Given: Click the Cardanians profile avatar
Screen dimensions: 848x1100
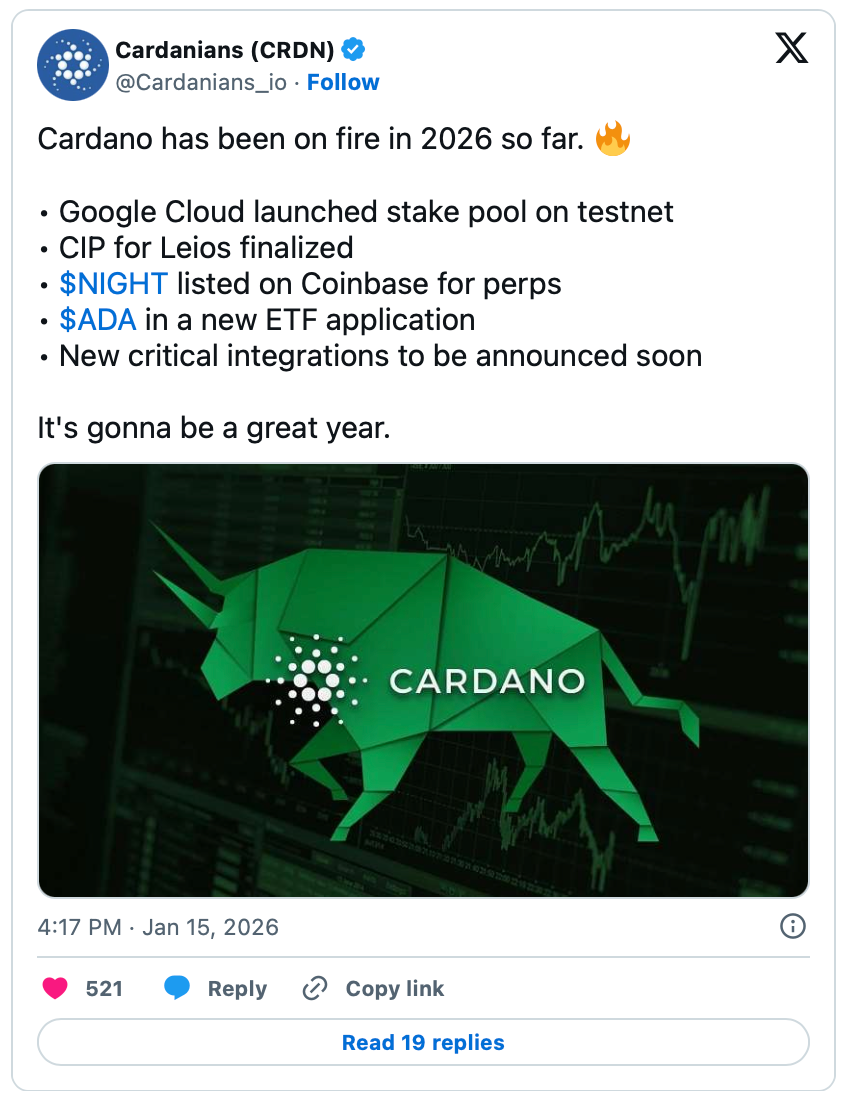Looking at the screenshot, I should (72, 64).
